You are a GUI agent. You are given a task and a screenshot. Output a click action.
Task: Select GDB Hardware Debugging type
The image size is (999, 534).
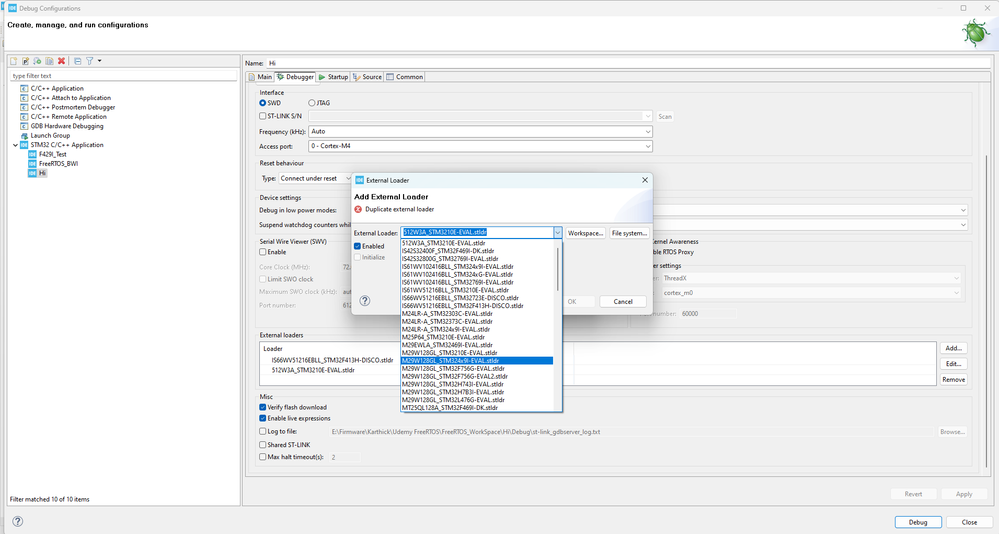(66, 126)
